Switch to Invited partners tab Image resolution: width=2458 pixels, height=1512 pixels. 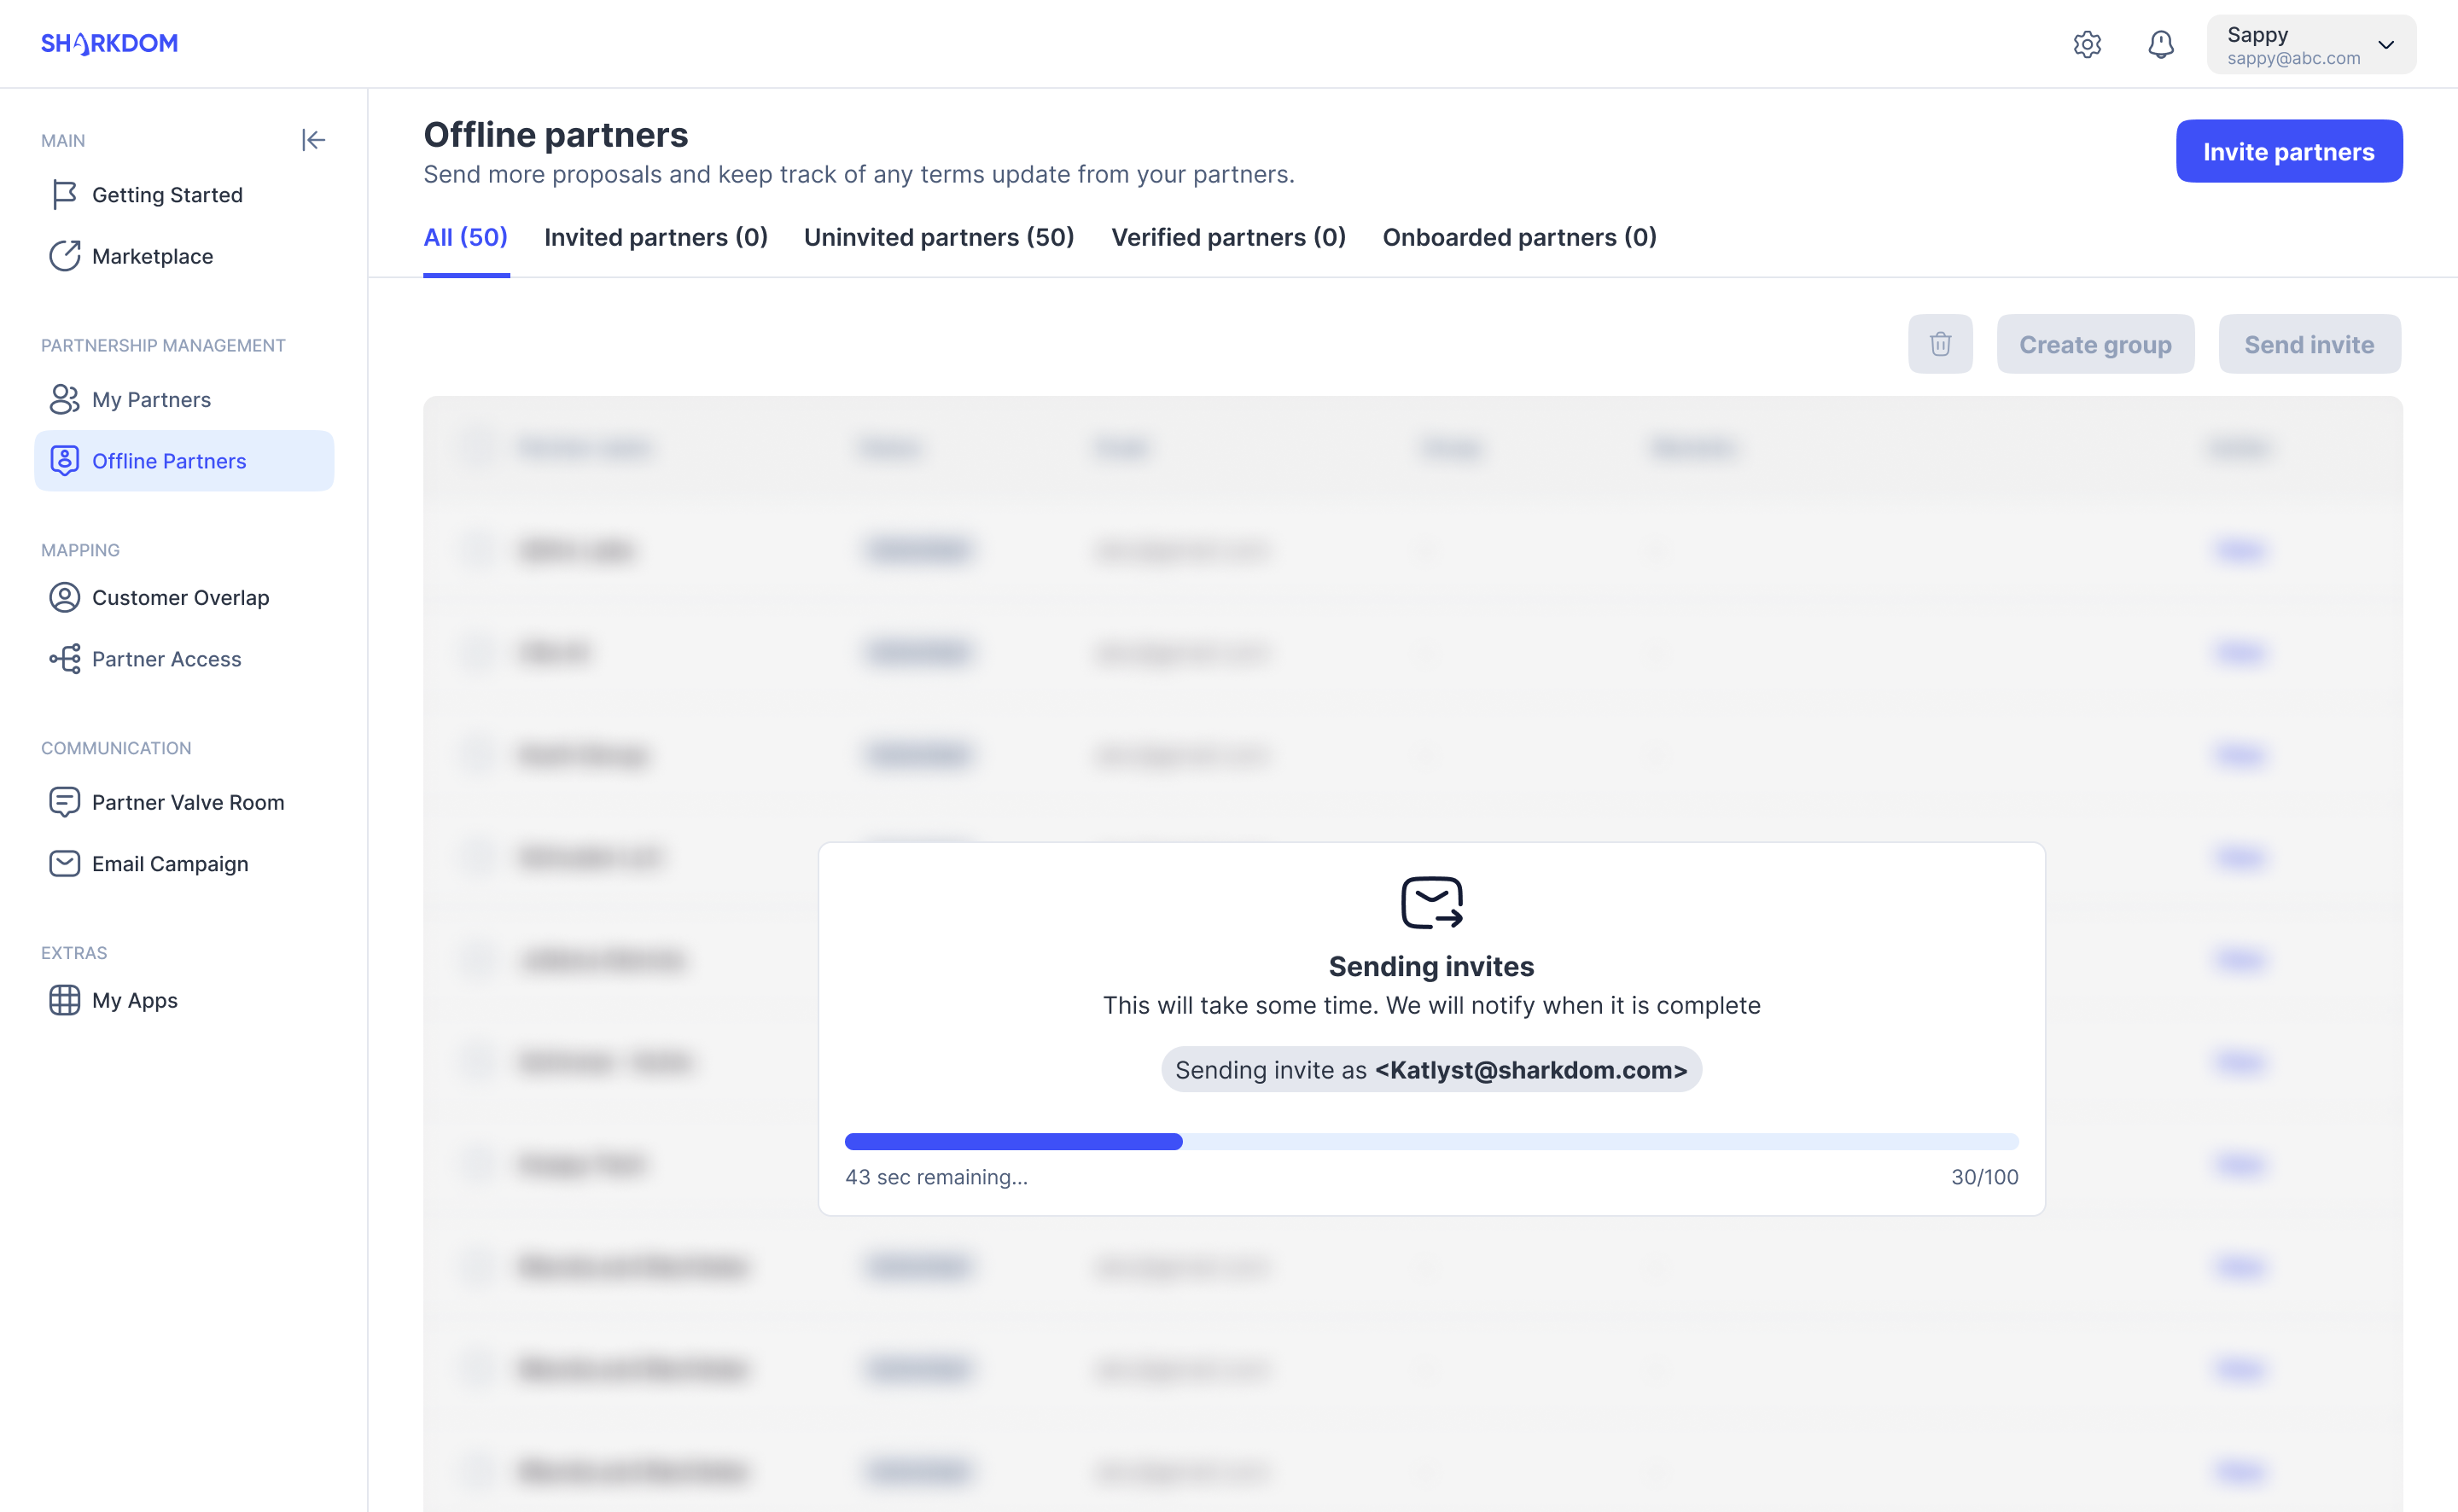655,237
